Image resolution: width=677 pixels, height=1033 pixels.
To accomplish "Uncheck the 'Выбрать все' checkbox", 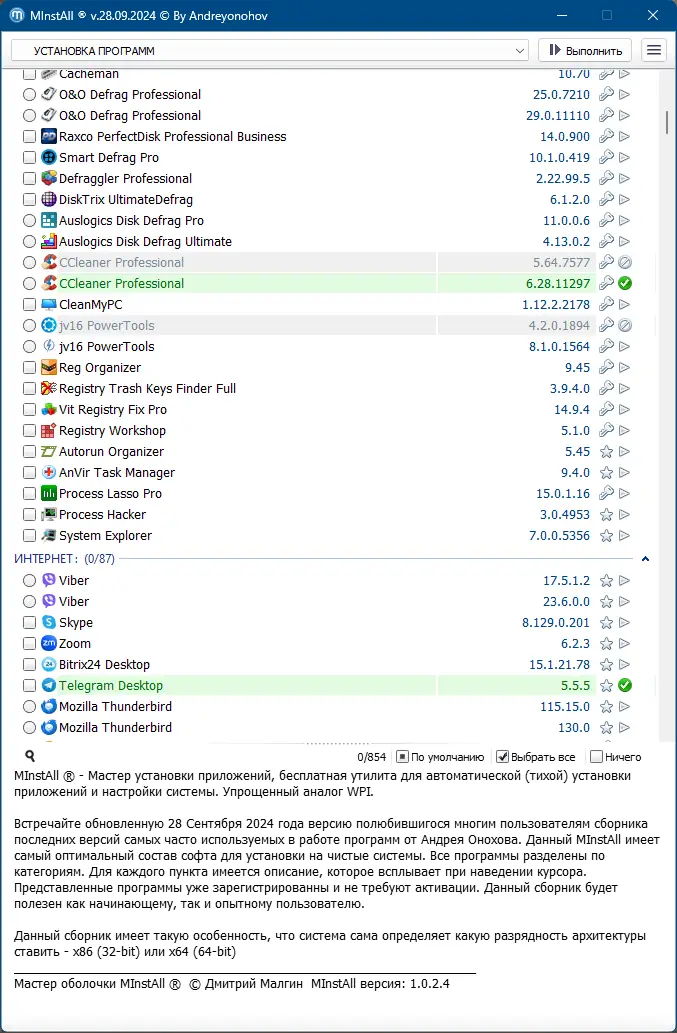I will pos(502,757).
